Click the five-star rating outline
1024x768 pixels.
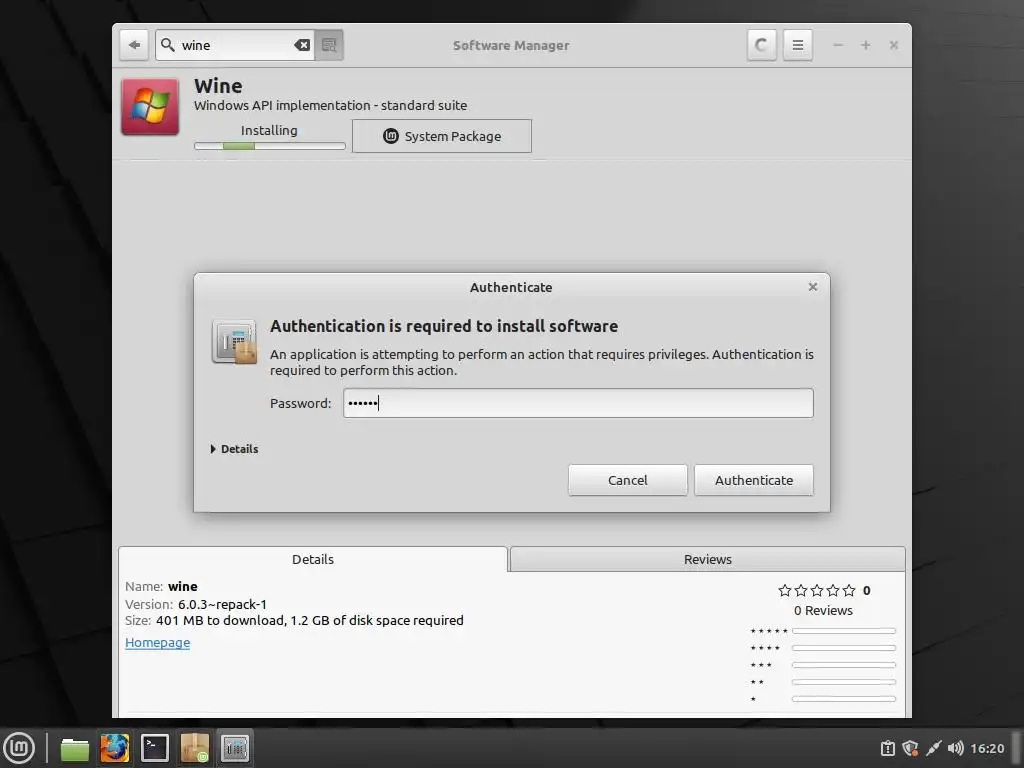[x=816, y=590]
